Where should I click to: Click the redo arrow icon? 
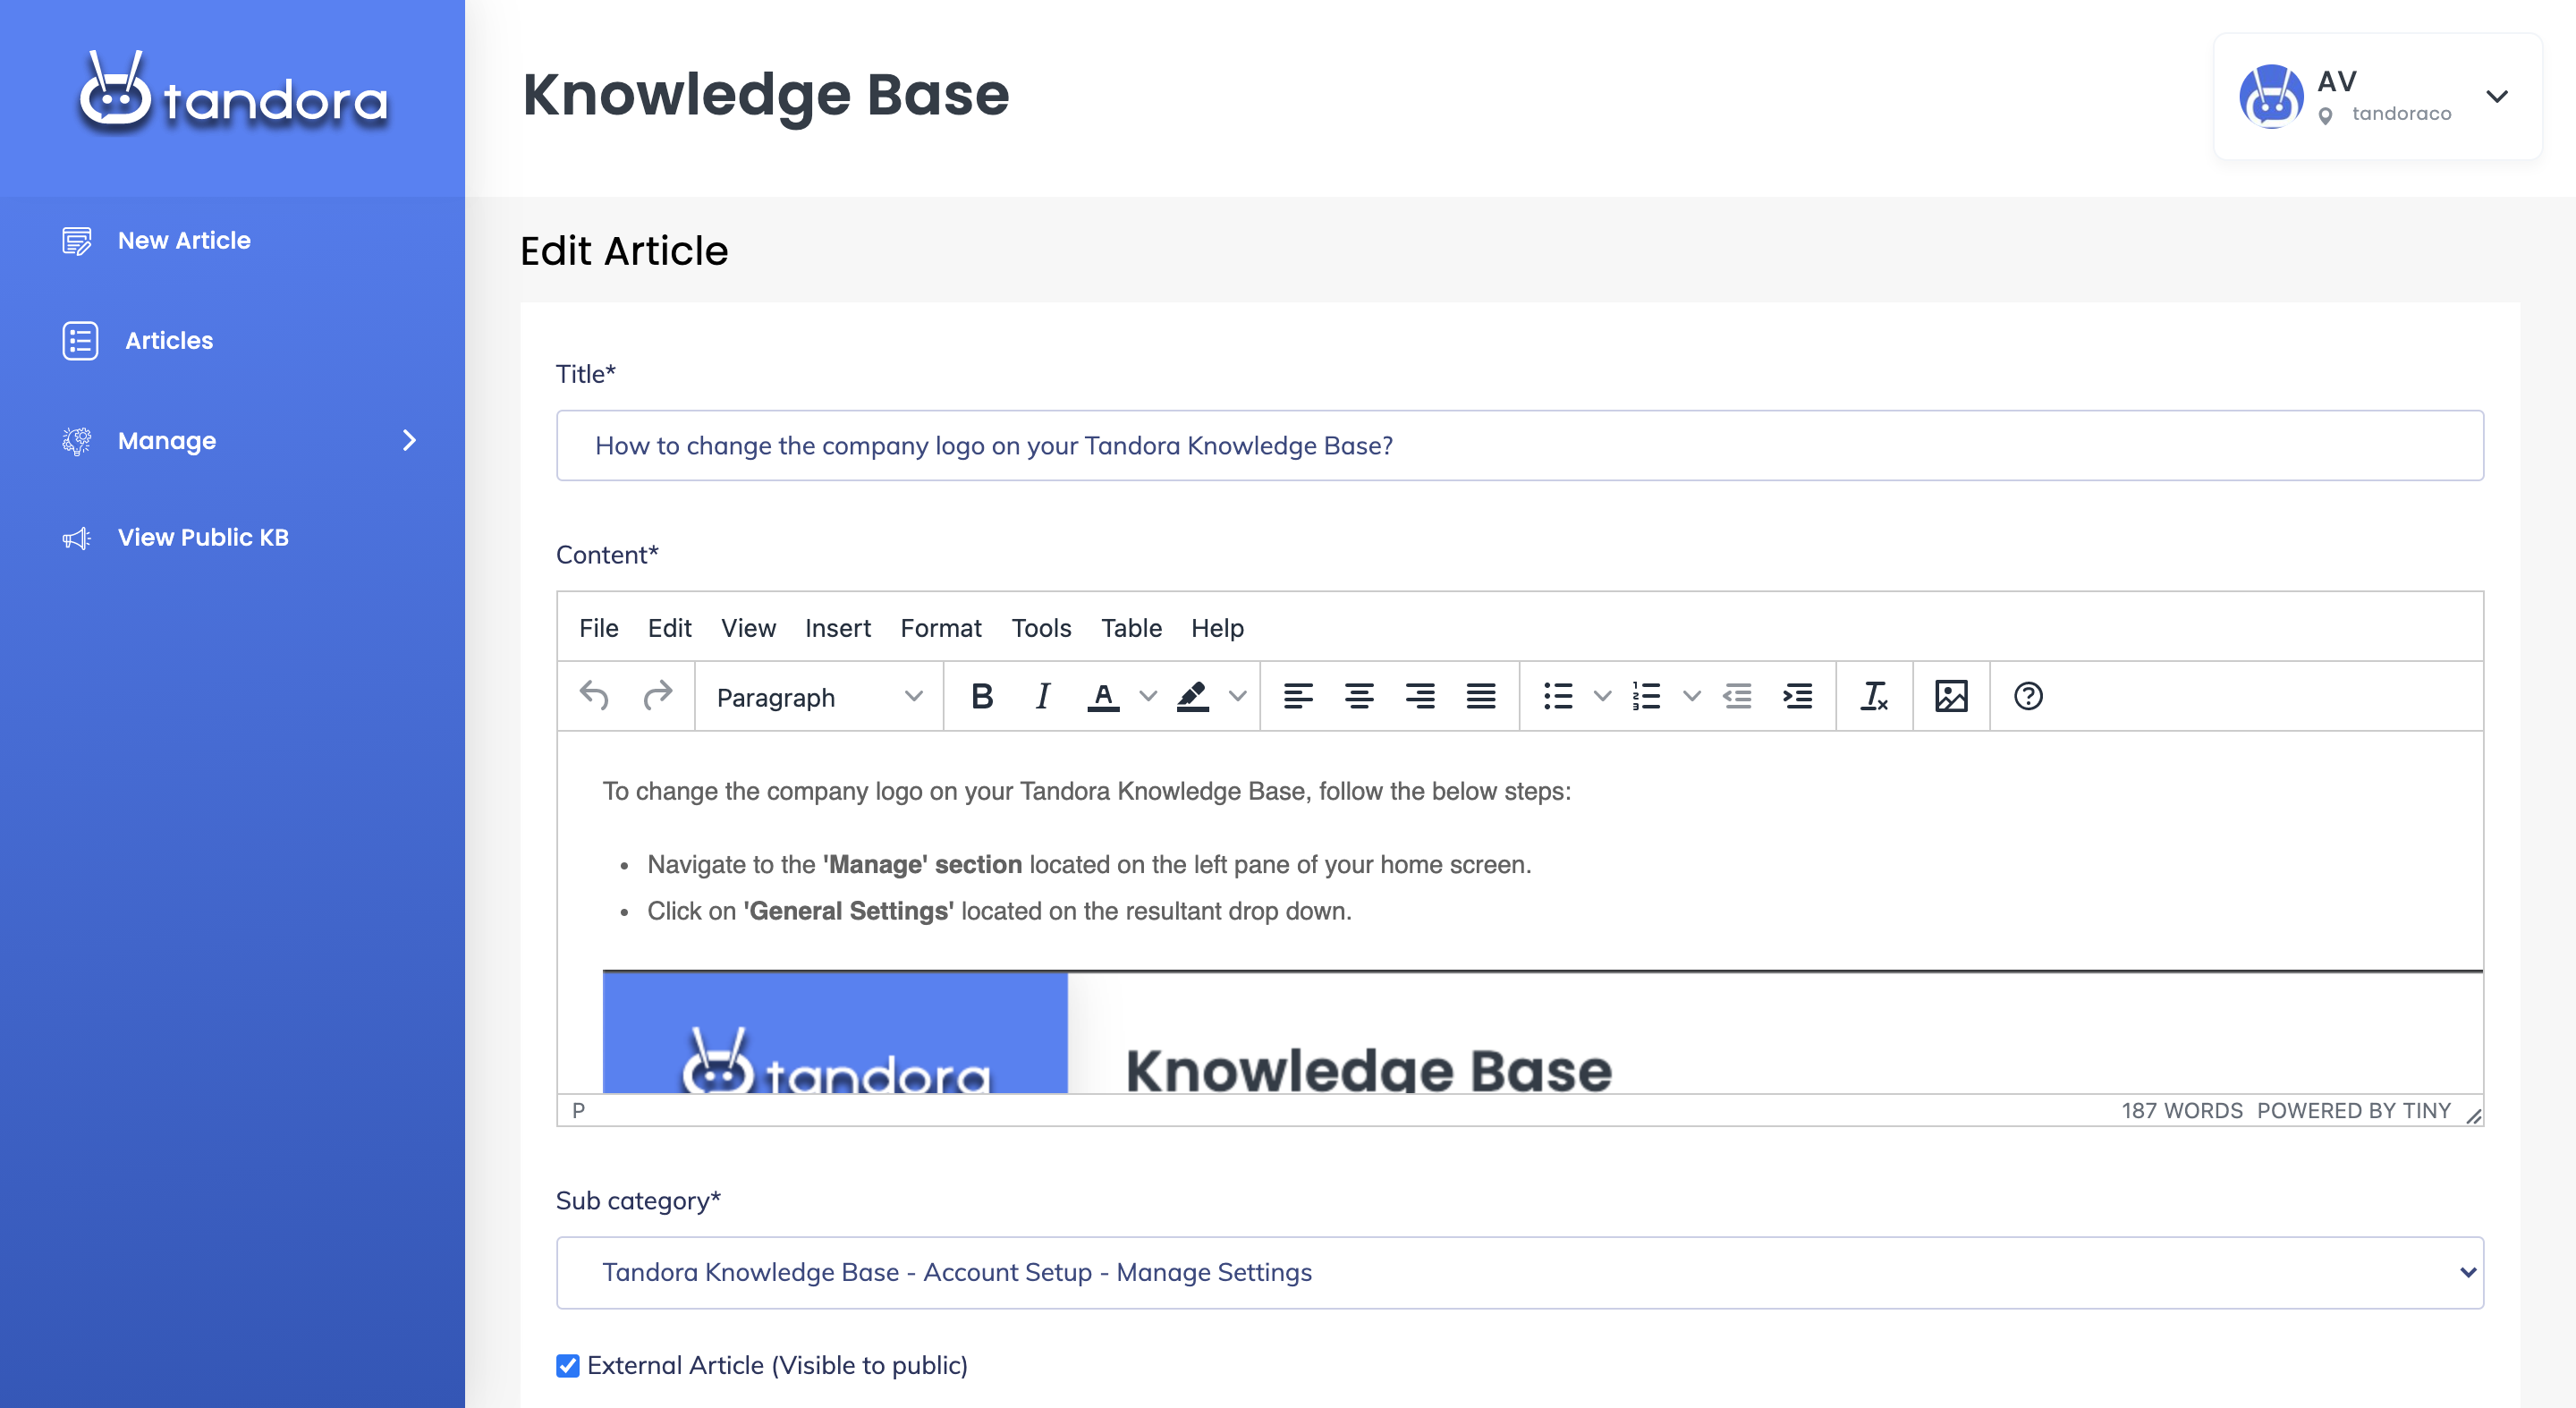657,696
